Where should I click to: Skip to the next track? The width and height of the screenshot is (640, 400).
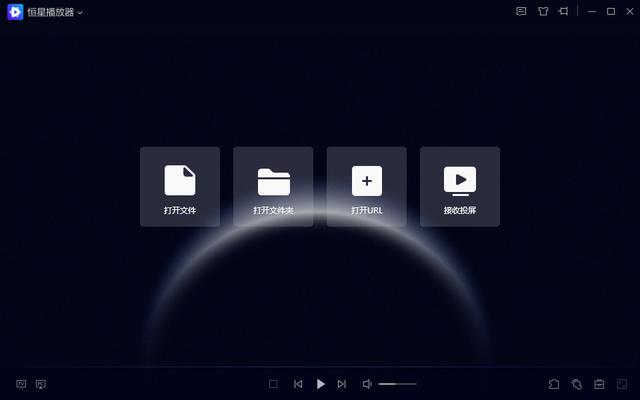click(342, 384)
